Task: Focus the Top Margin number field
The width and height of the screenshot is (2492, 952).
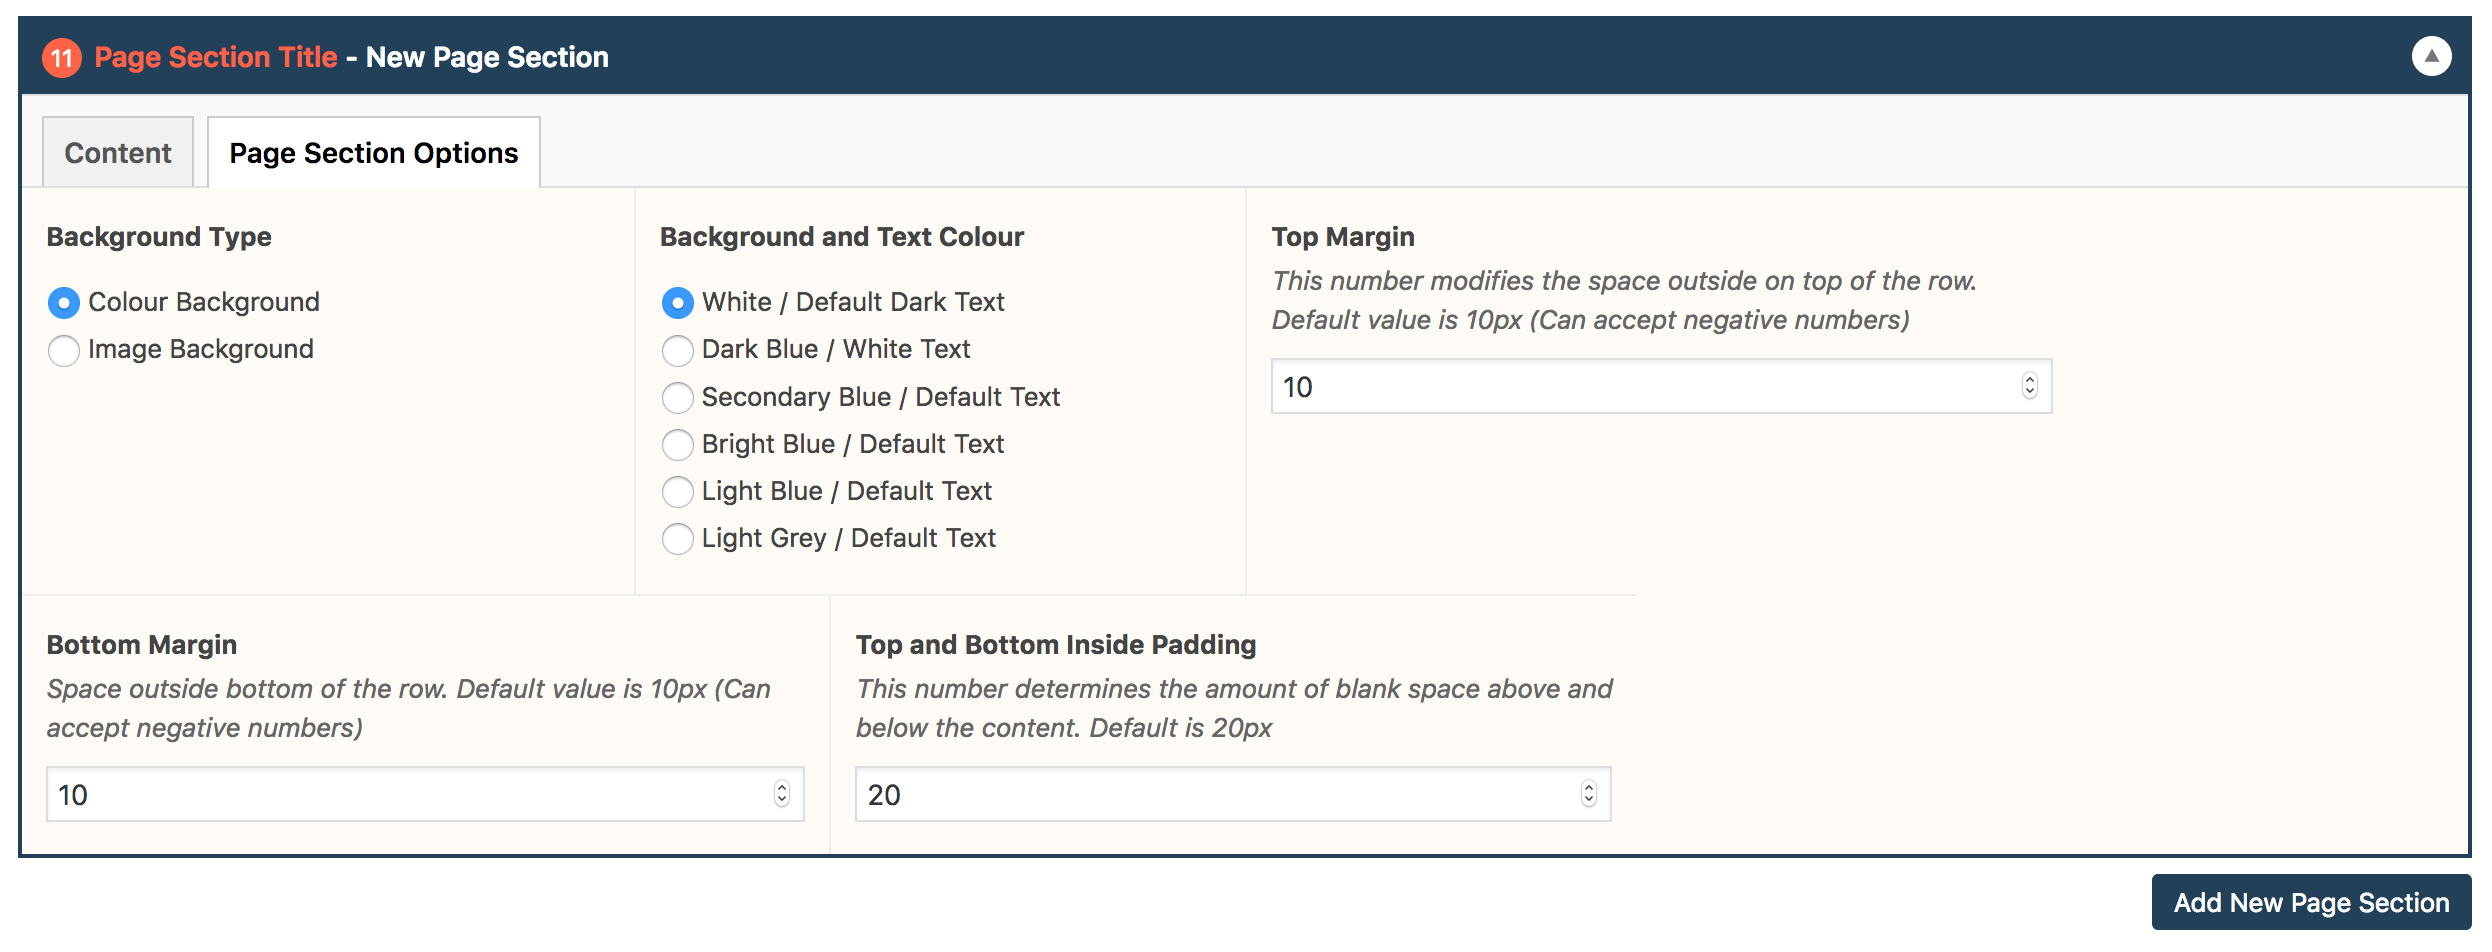Action: tap(1661, 386)
